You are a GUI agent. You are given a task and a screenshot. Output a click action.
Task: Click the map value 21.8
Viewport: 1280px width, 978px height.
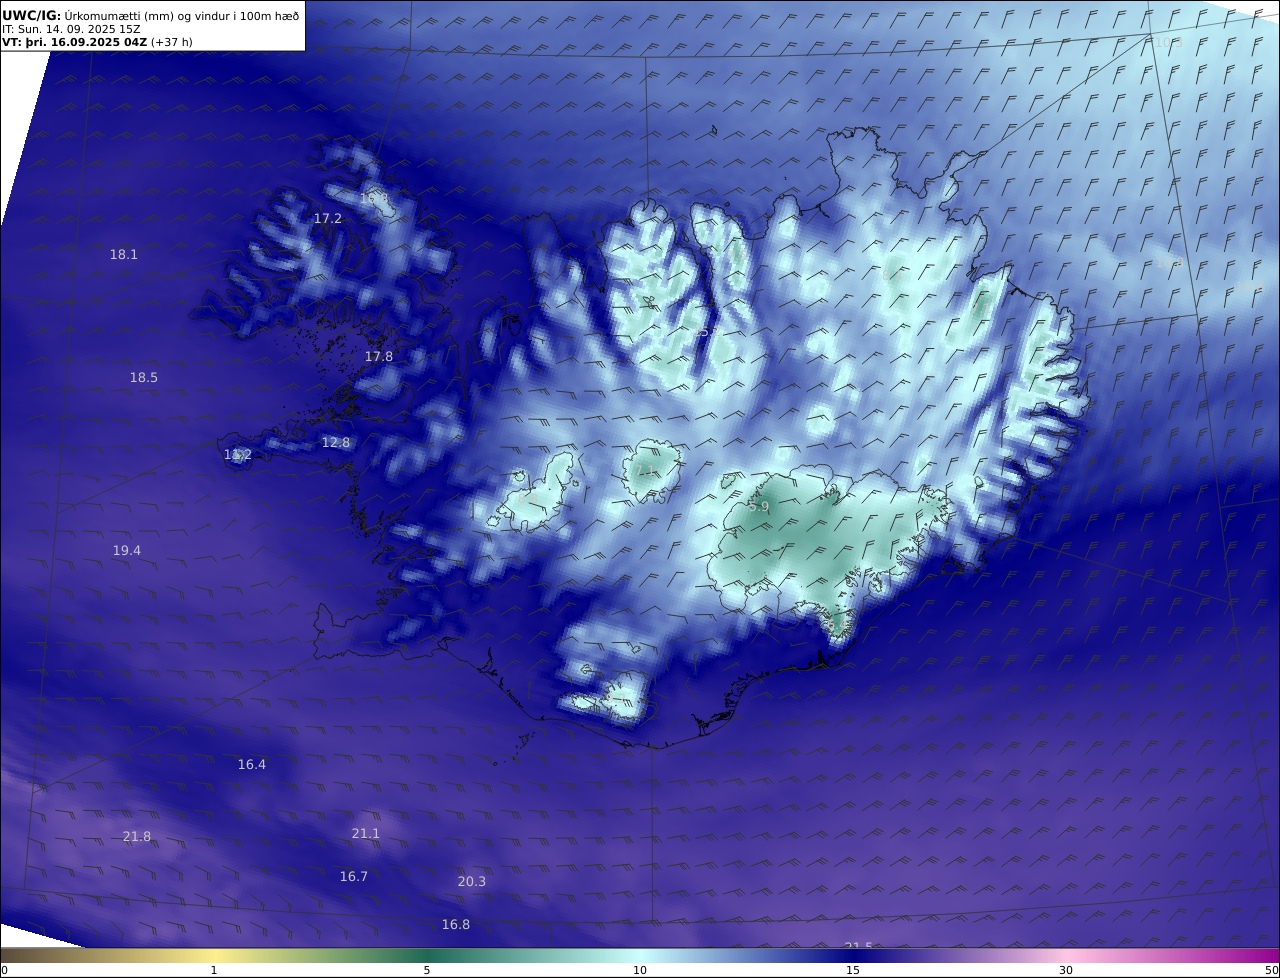pos(137,837)
